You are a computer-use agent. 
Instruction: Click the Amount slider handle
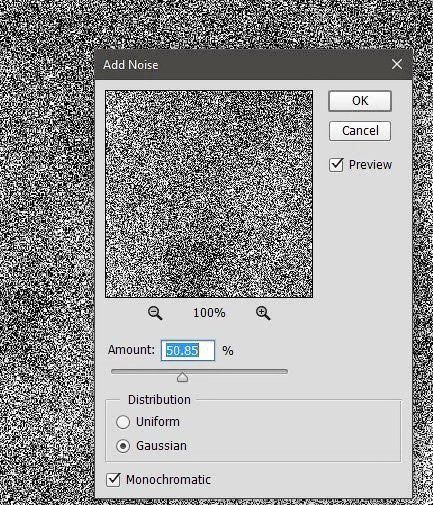click(182, 377)
